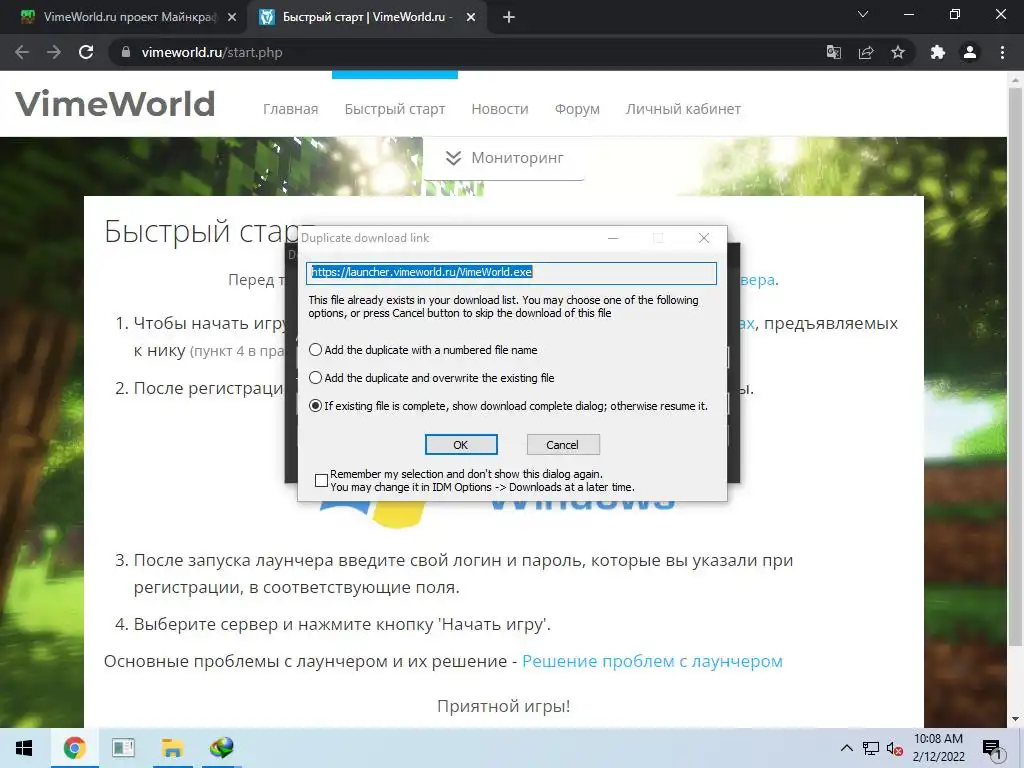Switch to VimeWorld.ru проект Майнкрафт tab
This screenshot has height=768, width=1024.
click(124, 17)
